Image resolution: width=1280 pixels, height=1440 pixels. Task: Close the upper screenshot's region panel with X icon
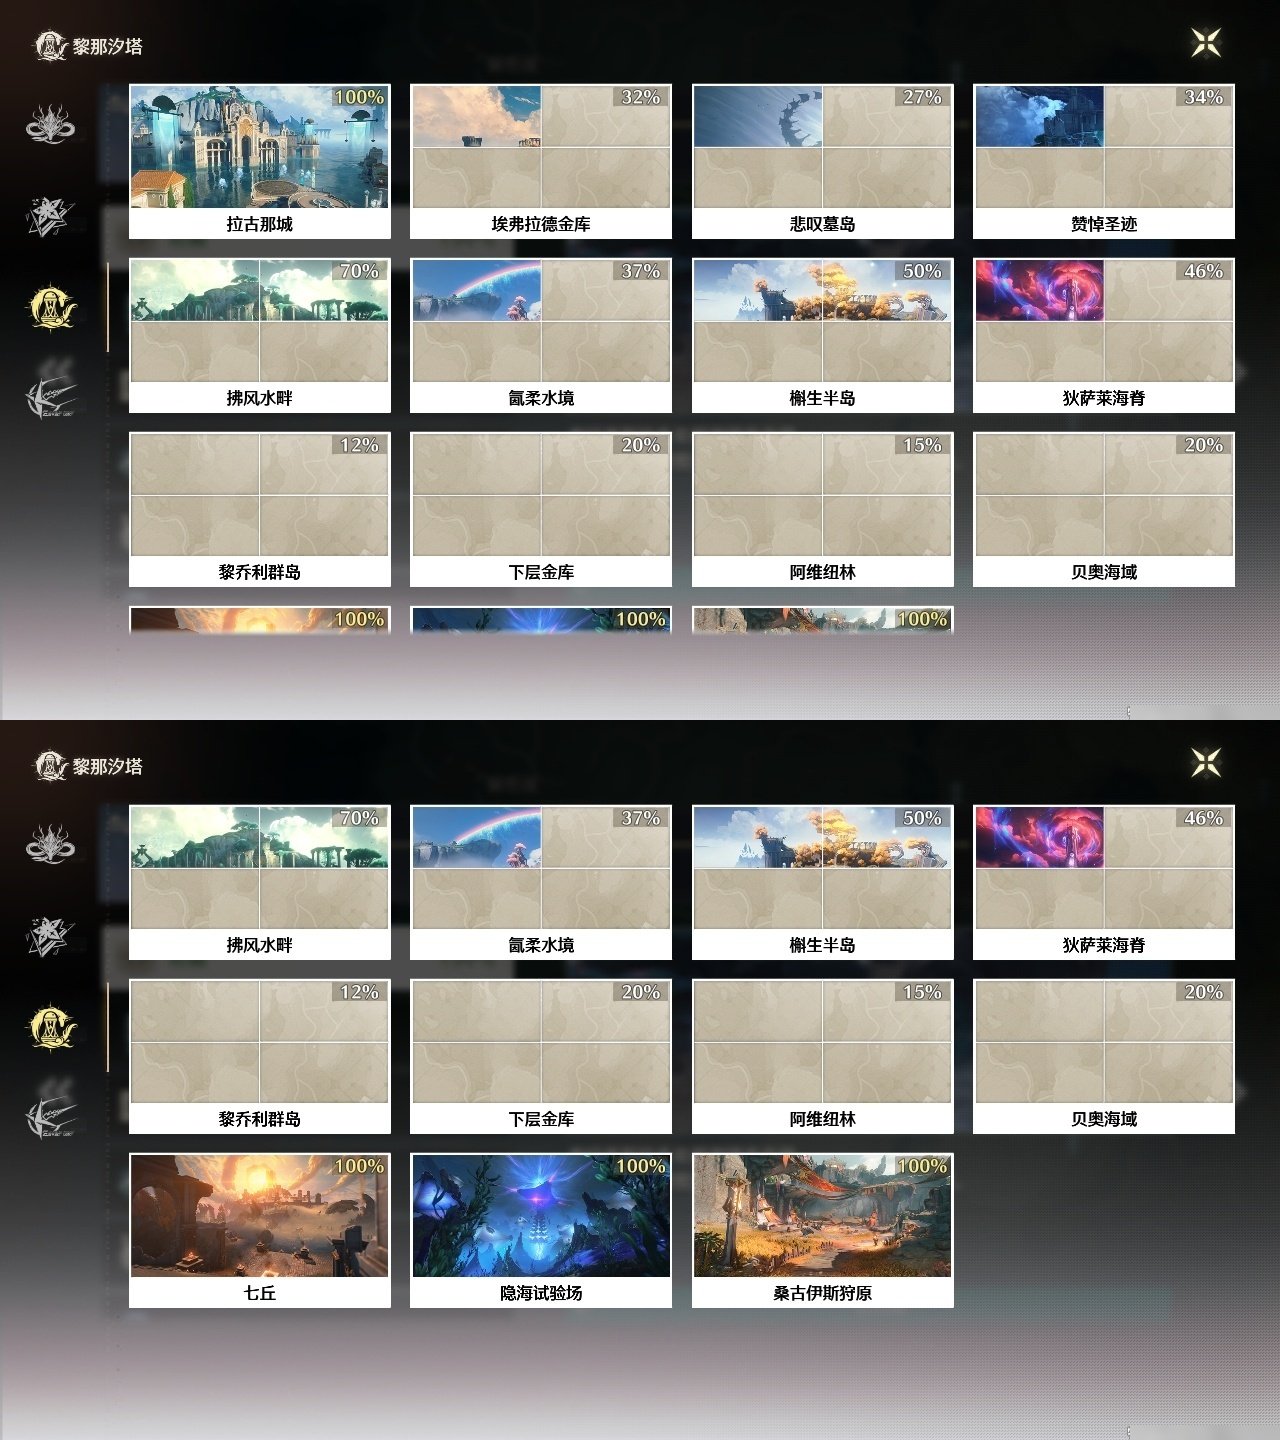coord(1206,43)
